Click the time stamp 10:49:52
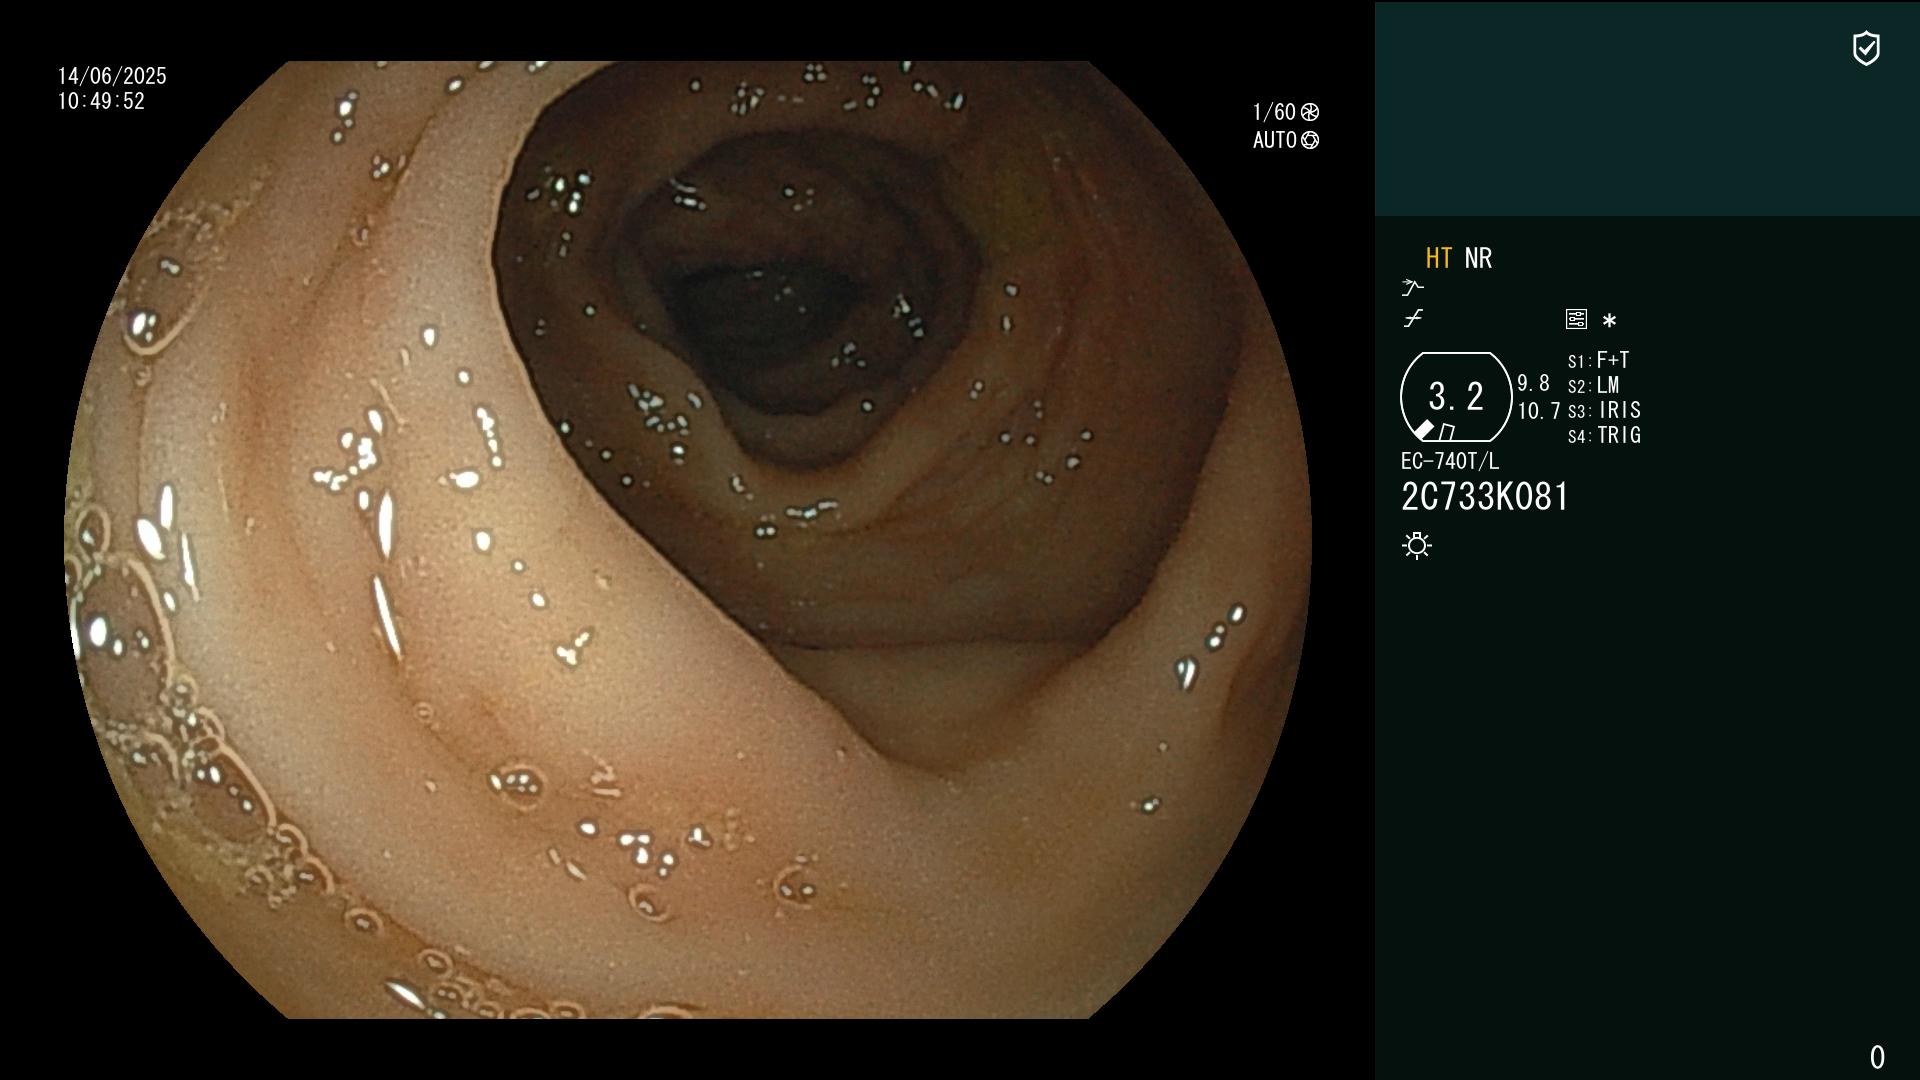 101,101
